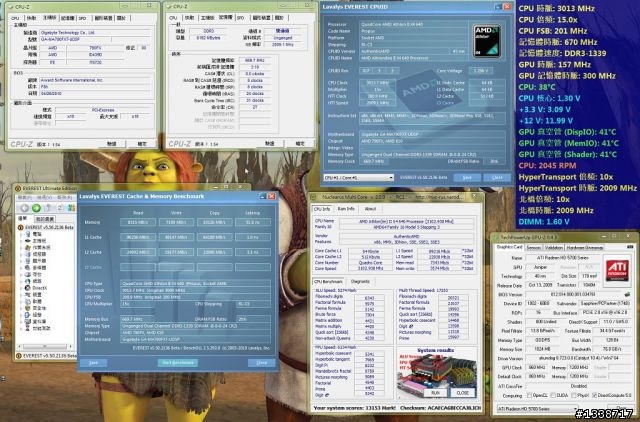Screen dimensions: 640x422
Task: Open the ATI Radeon HD 5700 Series card dropdown
Action: (x=538, y=409)
